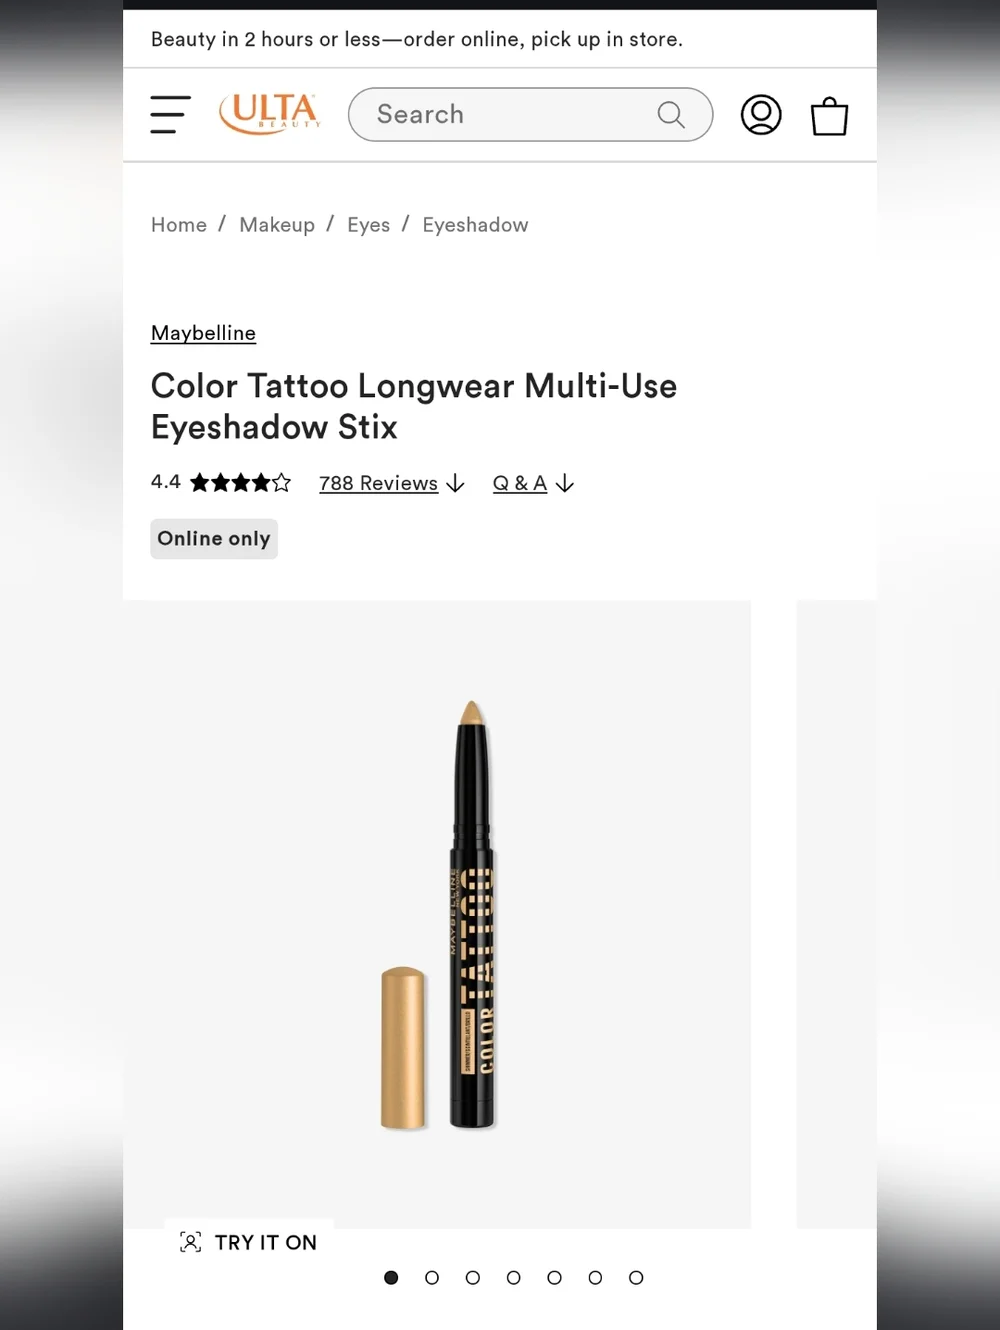Click the star rating icons
The height and width of the screenshot is (1330, 1000).
240,483
